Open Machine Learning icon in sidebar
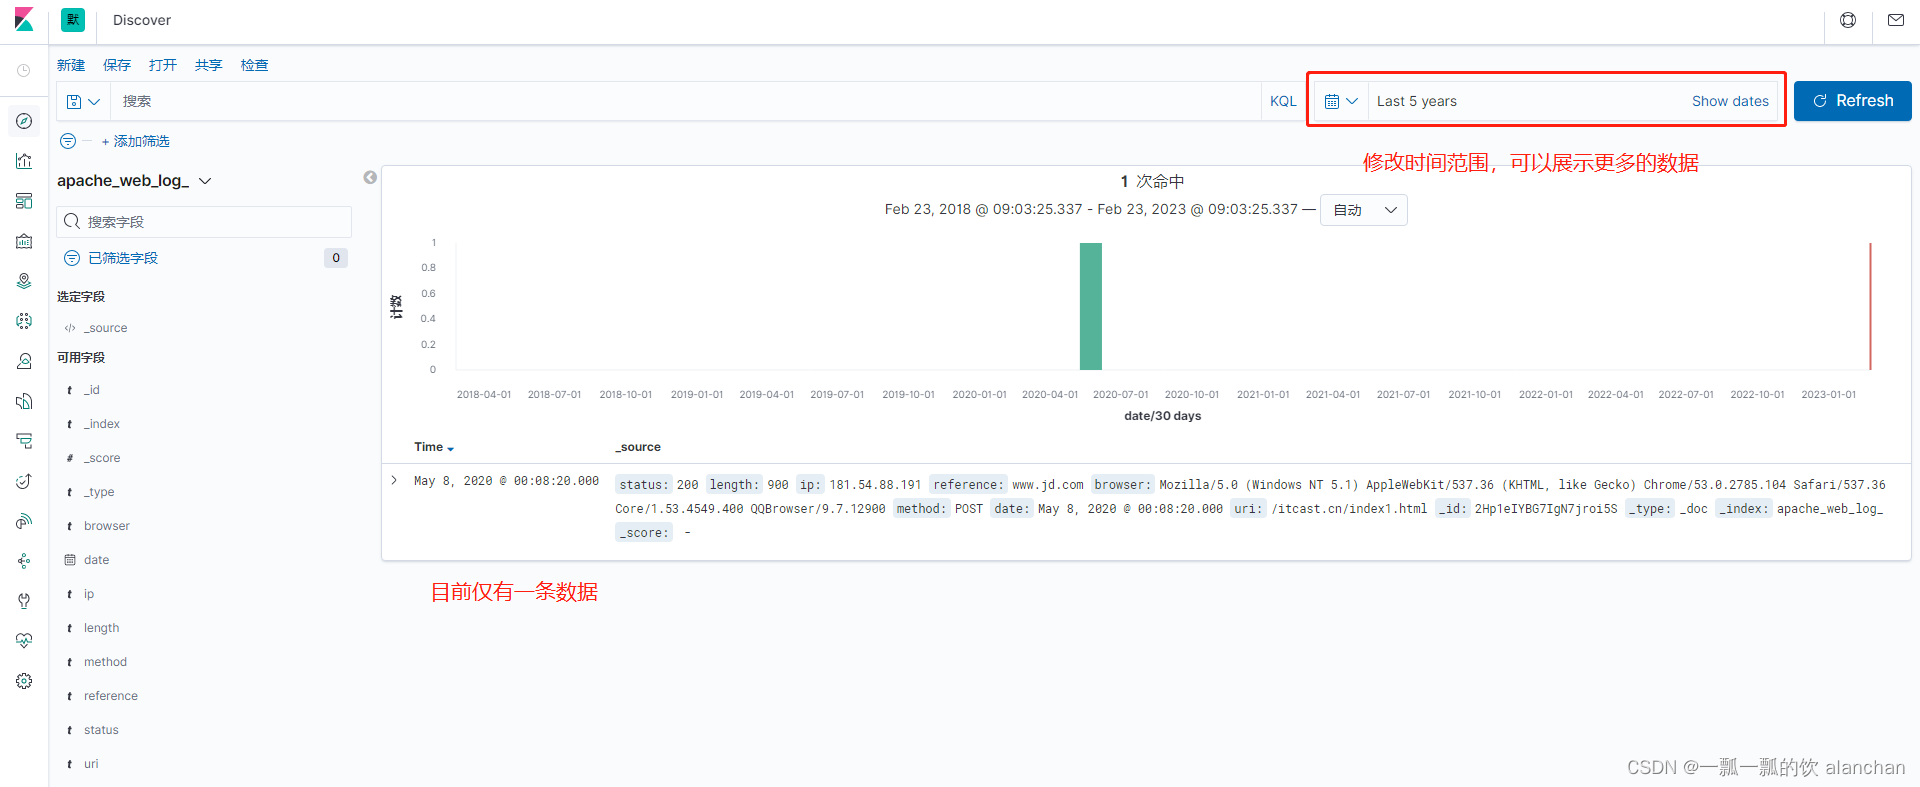The image size is (1920, 787). 24,321
